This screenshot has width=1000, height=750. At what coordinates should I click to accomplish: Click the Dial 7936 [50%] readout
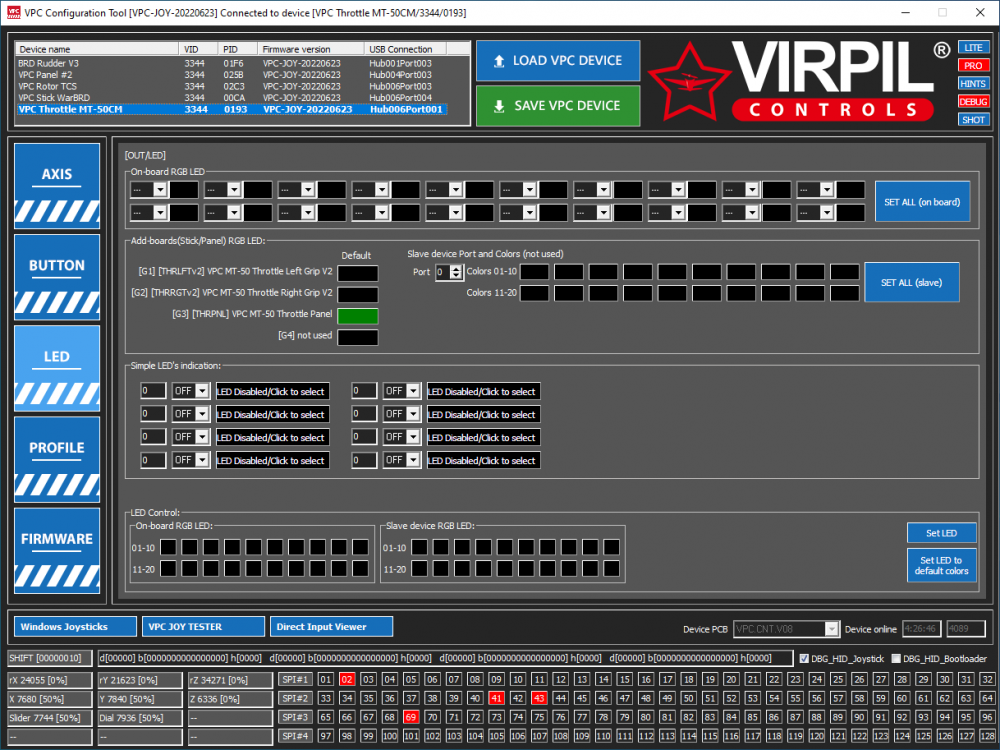click(140, 718)
